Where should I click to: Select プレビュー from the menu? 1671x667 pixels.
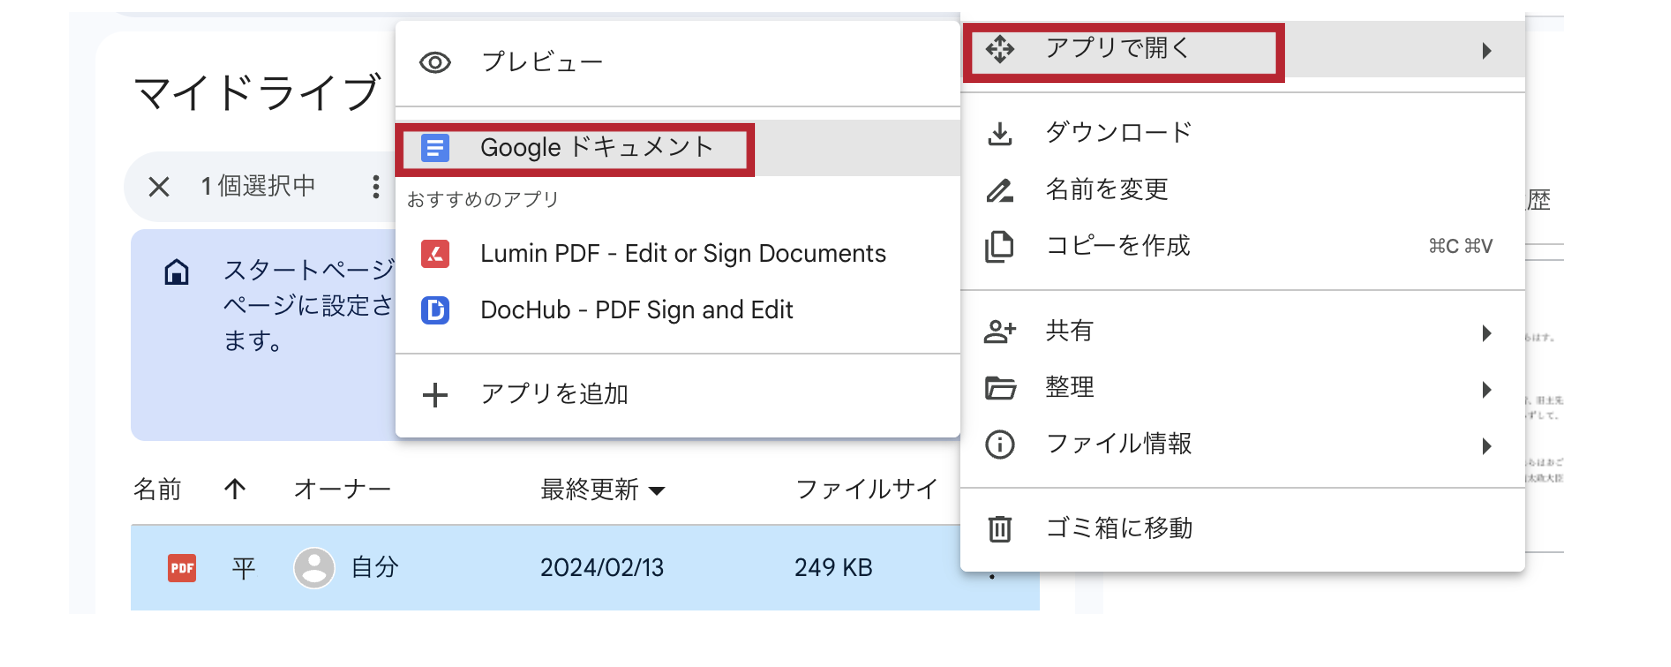click(678, 63)
